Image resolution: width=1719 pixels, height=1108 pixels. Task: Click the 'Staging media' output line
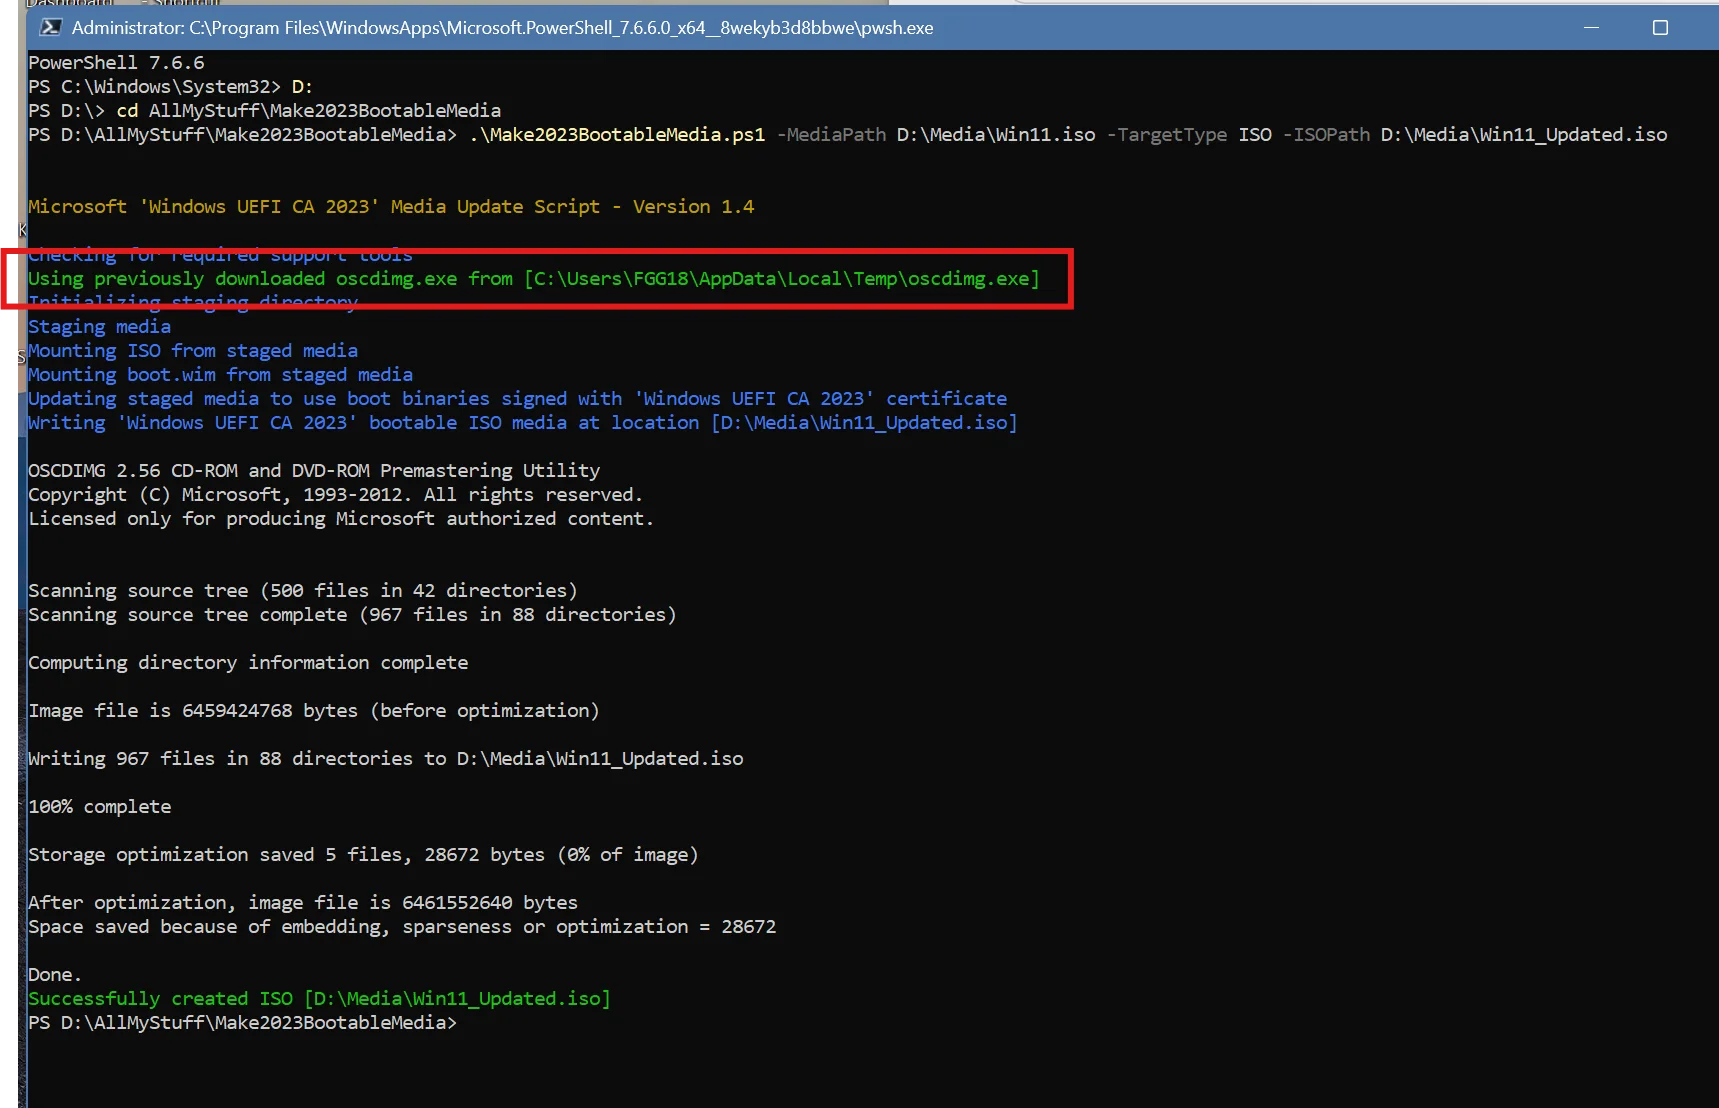pyautogui.click(x=99, y=327)
